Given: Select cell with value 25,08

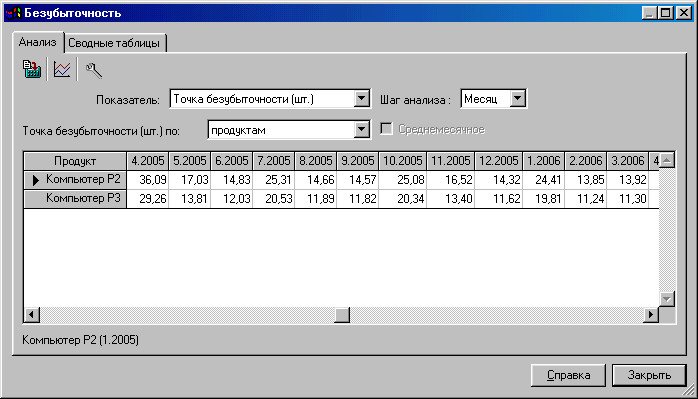Looking at the screenshot, I should [x=402, y=180].
